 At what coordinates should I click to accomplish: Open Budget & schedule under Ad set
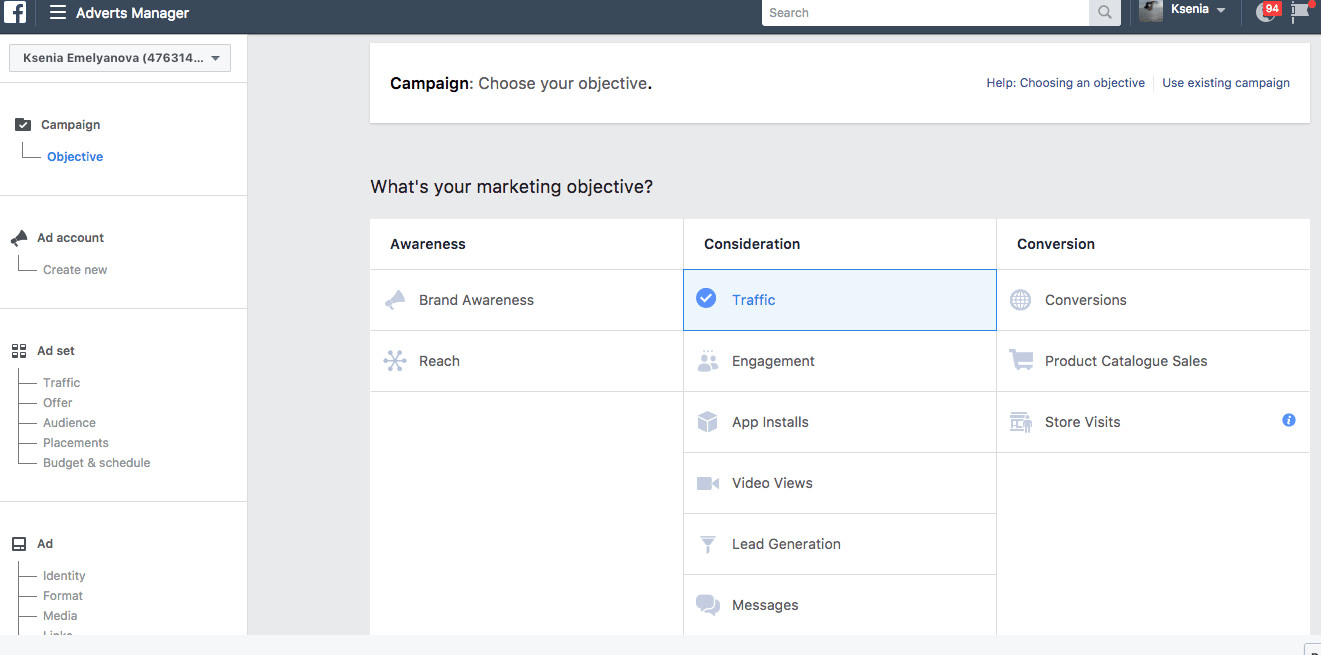pyautogui.click(x=96, y=462)
